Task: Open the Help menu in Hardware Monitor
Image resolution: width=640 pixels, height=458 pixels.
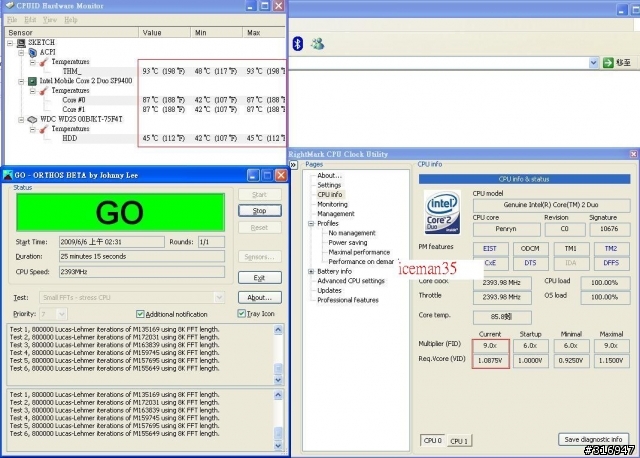Action: click(x=71, y=20)
